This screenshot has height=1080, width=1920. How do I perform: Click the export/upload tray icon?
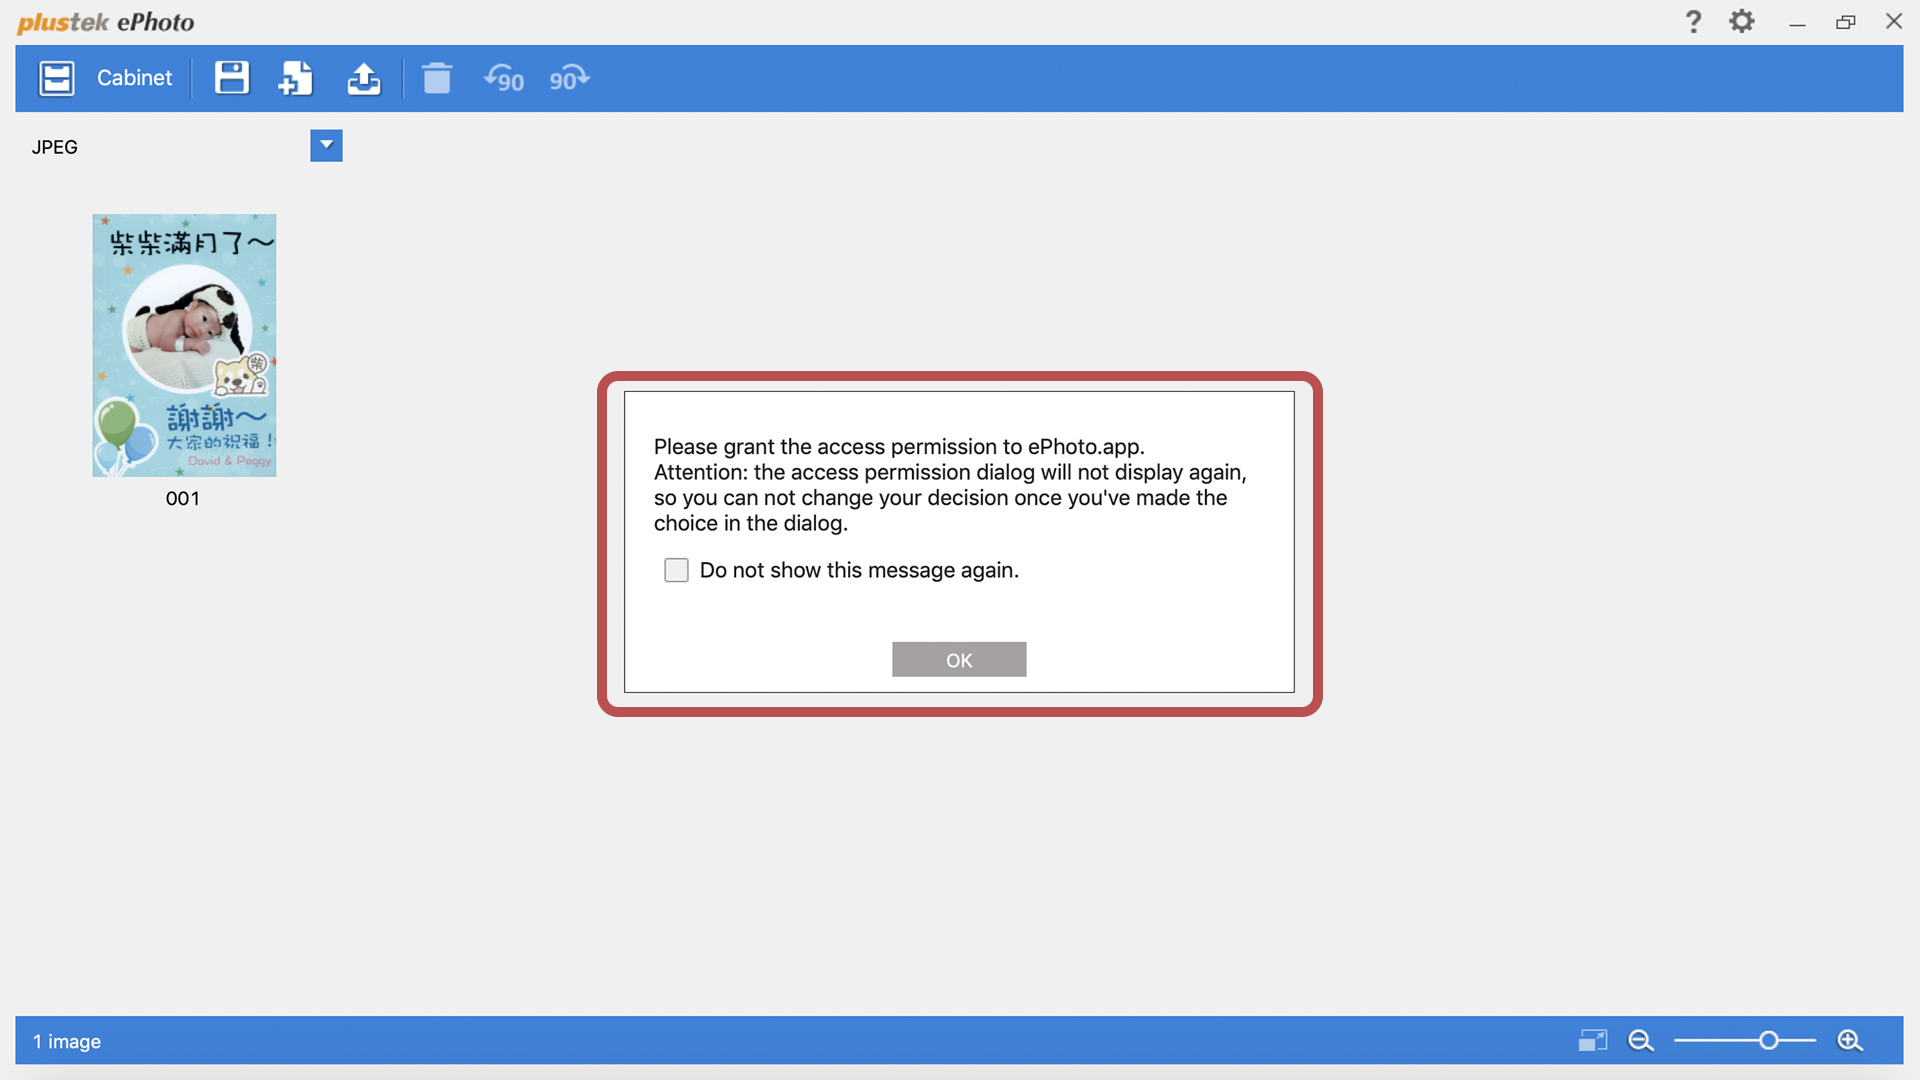pyautogui.click(x=364, y=78)
